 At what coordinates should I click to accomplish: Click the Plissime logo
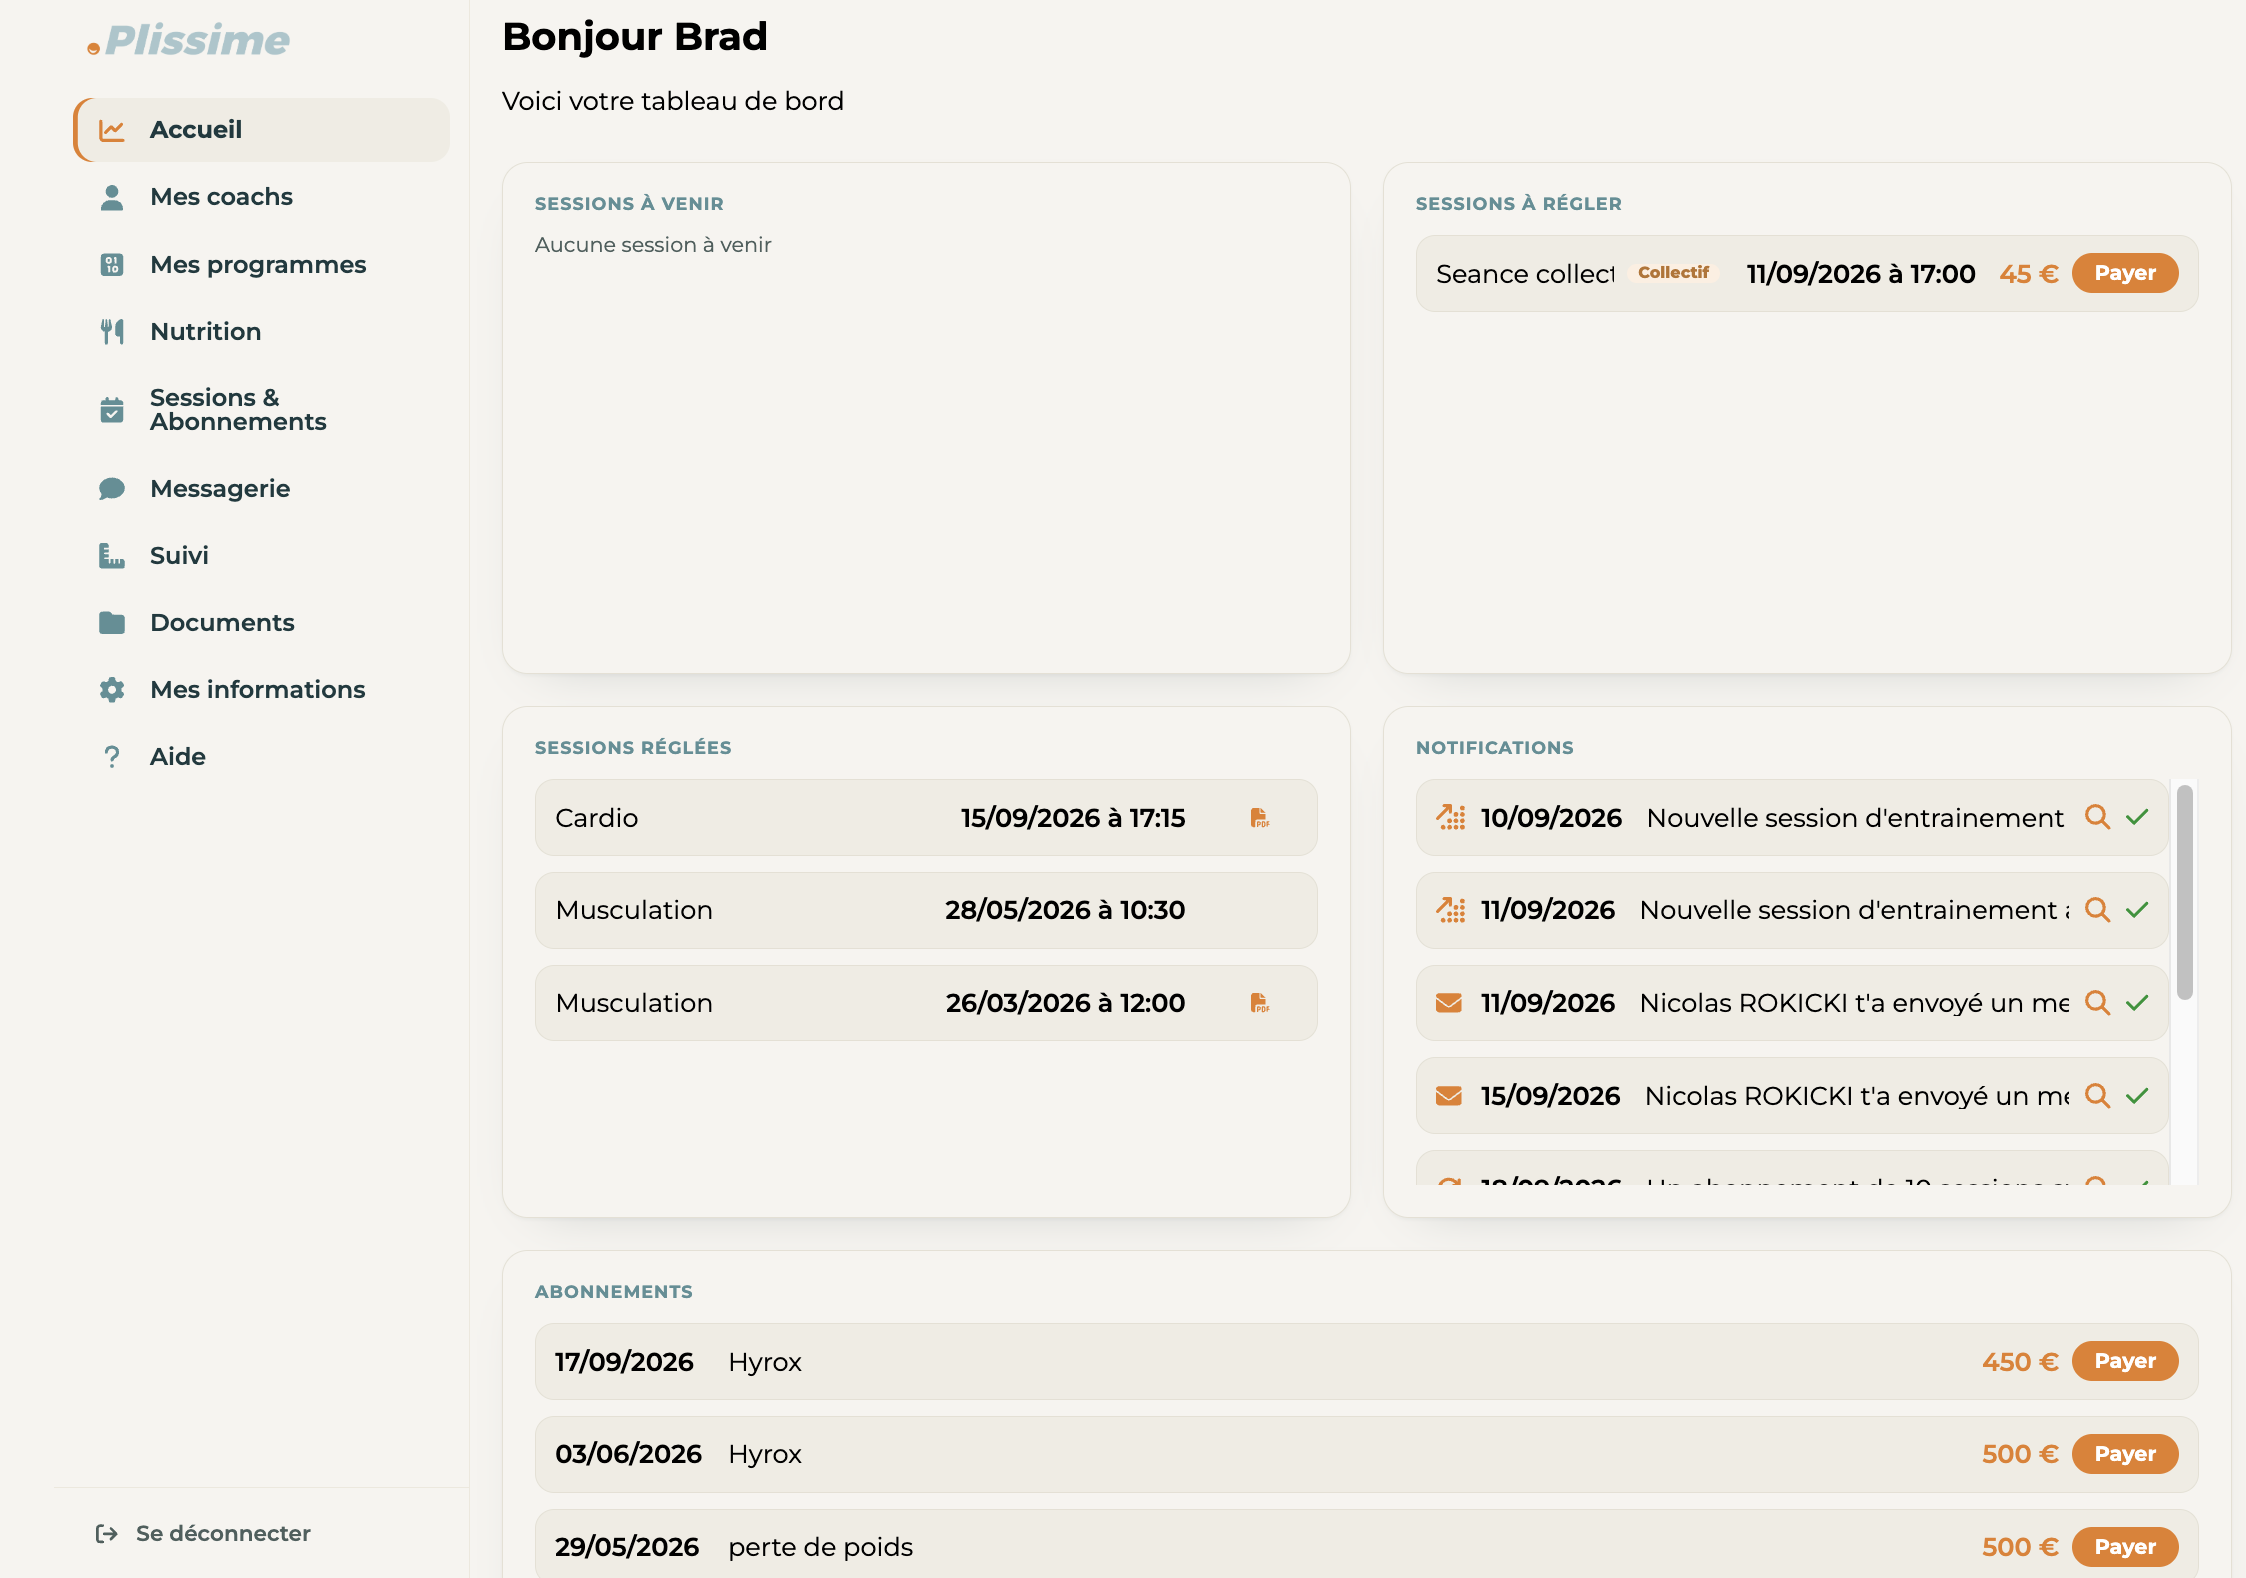tap(189, 40)
